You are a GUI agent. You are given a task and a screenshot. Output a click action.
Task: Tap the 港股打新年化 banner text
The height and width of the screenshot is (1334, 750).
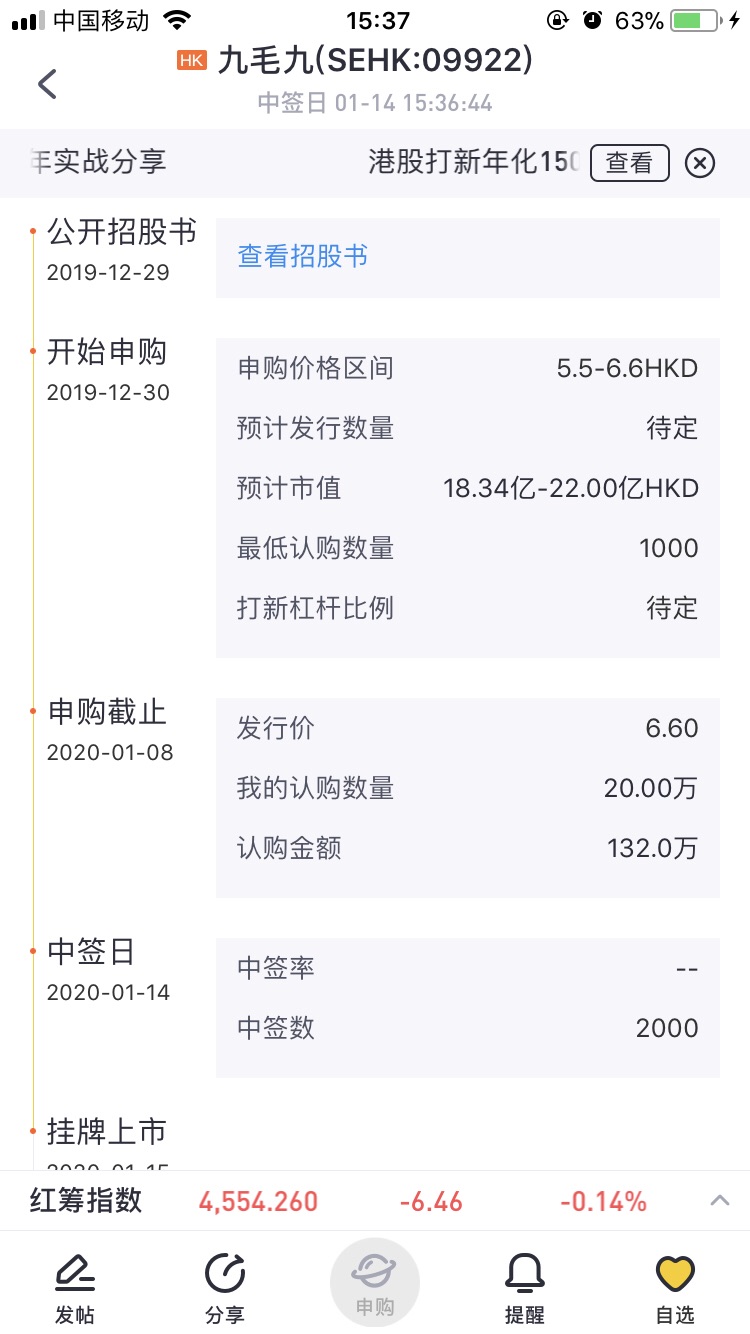[474, 162]
